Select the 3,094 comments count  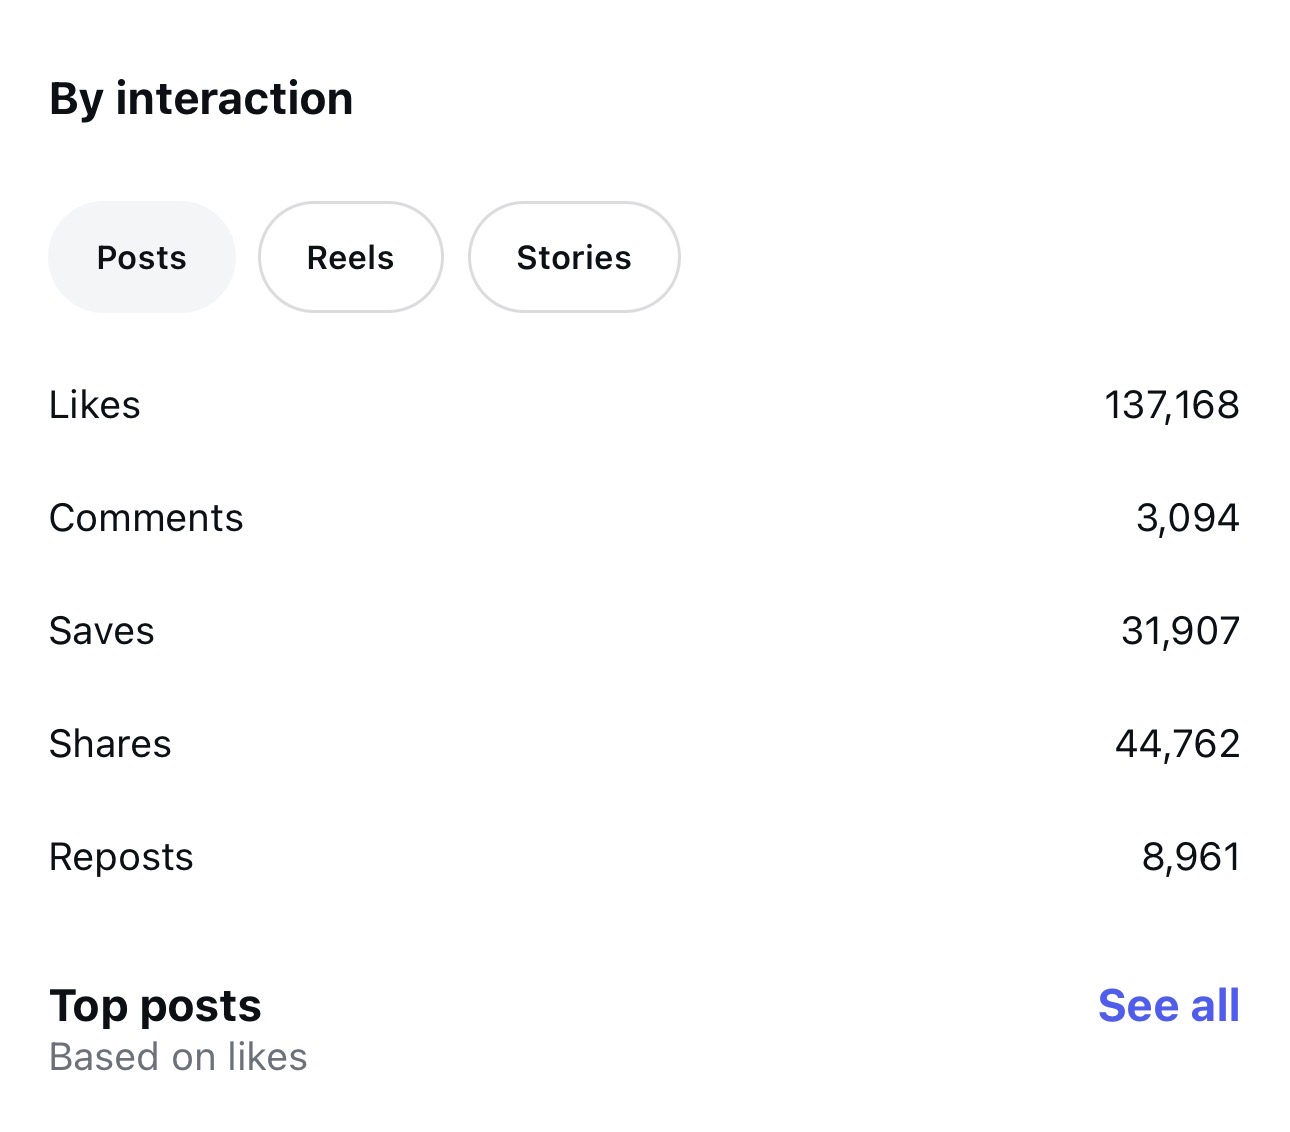pos(1187,518)
